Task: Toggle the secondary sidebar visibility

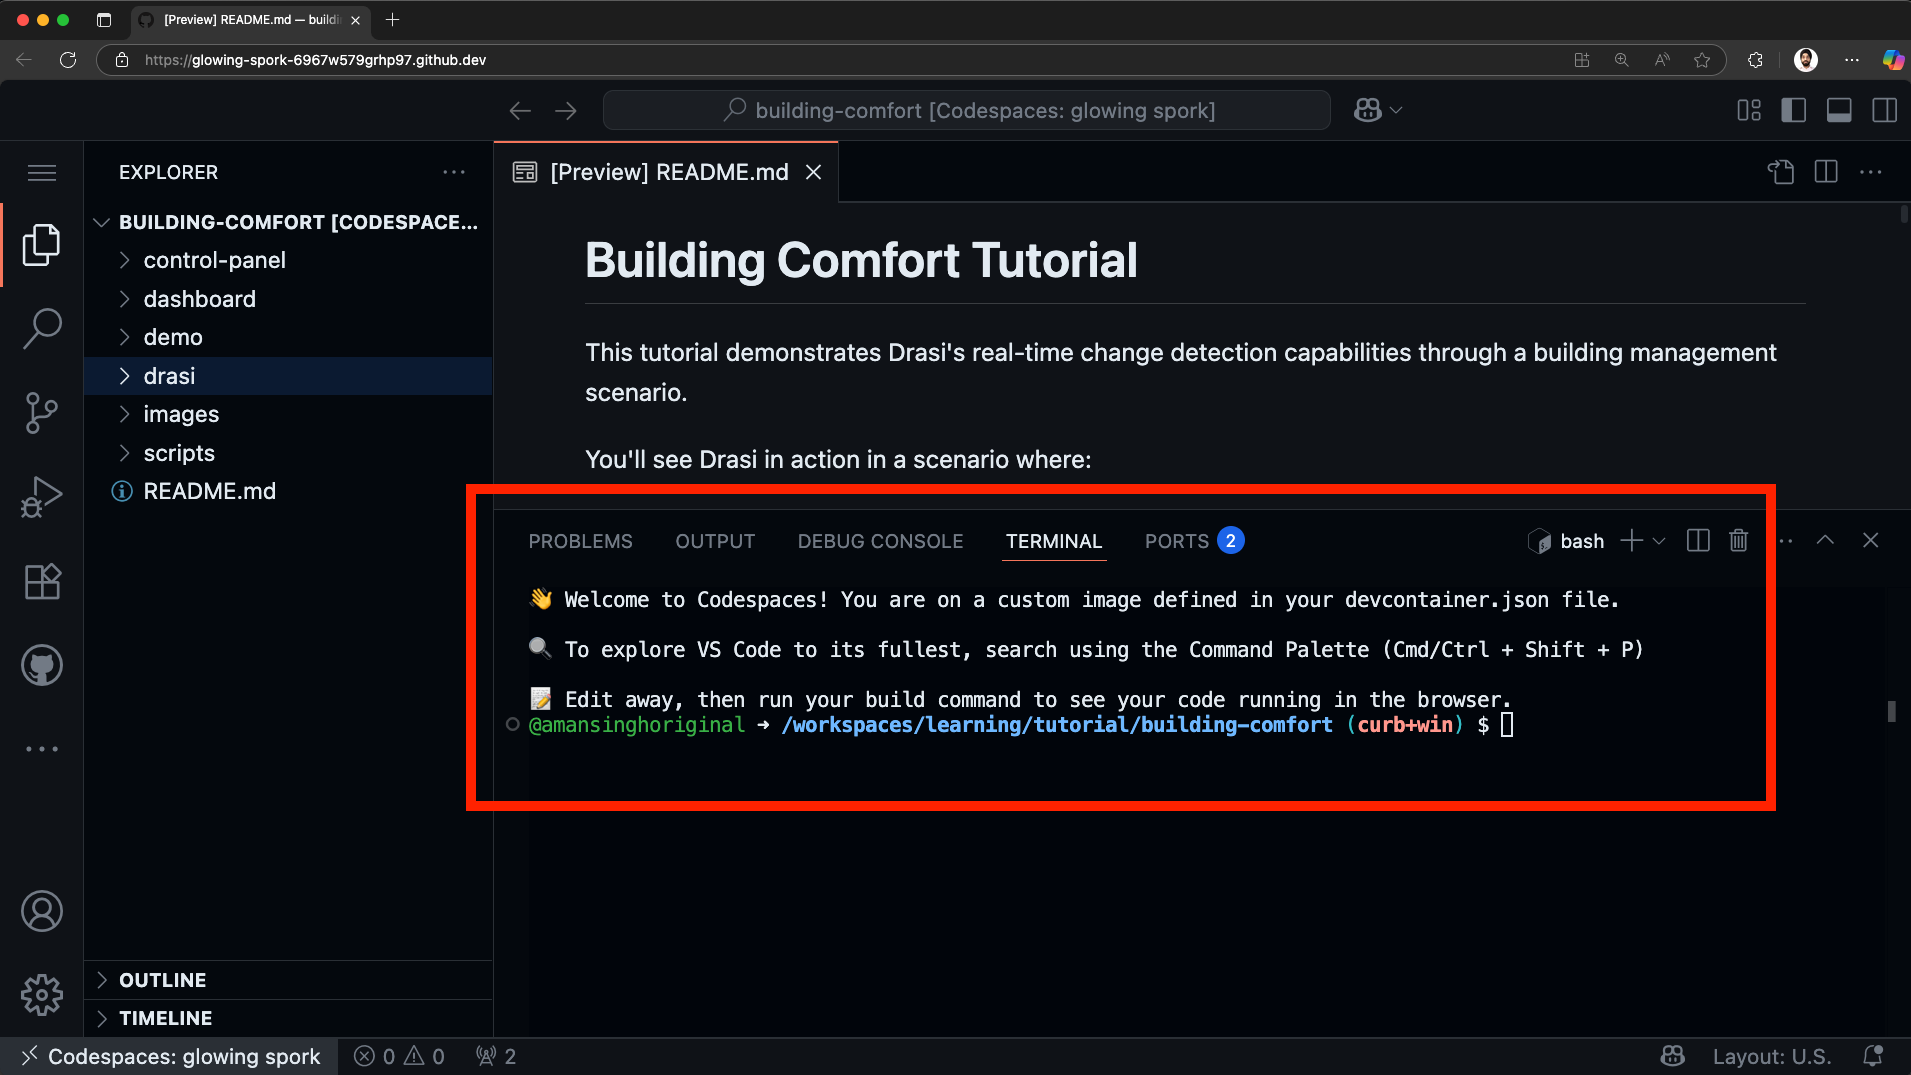Action: click(1885, 110)
